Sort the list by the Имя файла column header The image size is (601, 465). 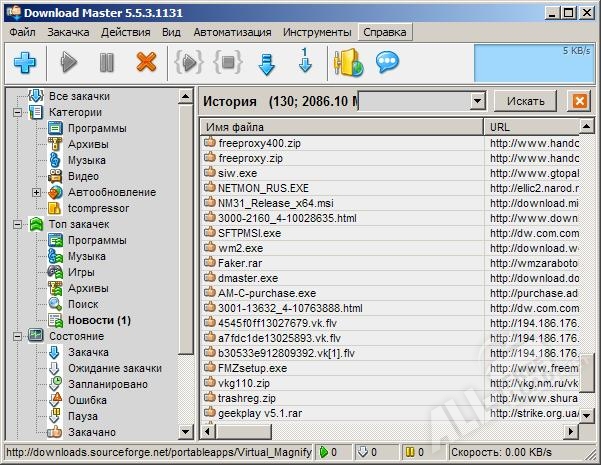pyautogui.click(x=340, y=127)
